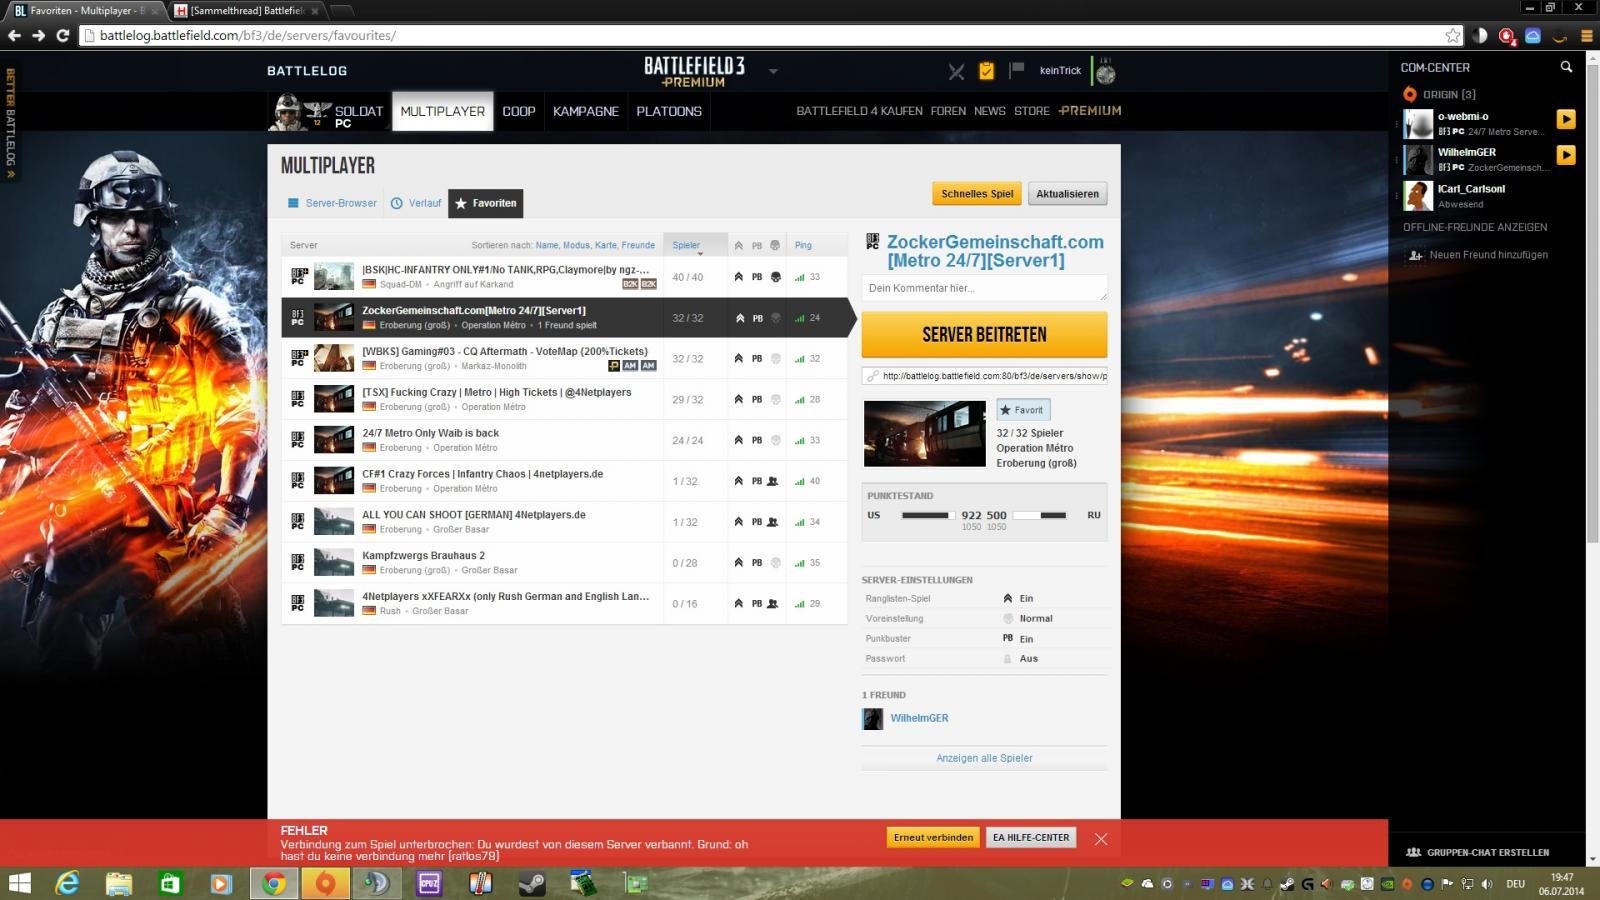Click the Better Battlelog side tab
This screenshot has width=1600, height=900.
click(11, 122)
